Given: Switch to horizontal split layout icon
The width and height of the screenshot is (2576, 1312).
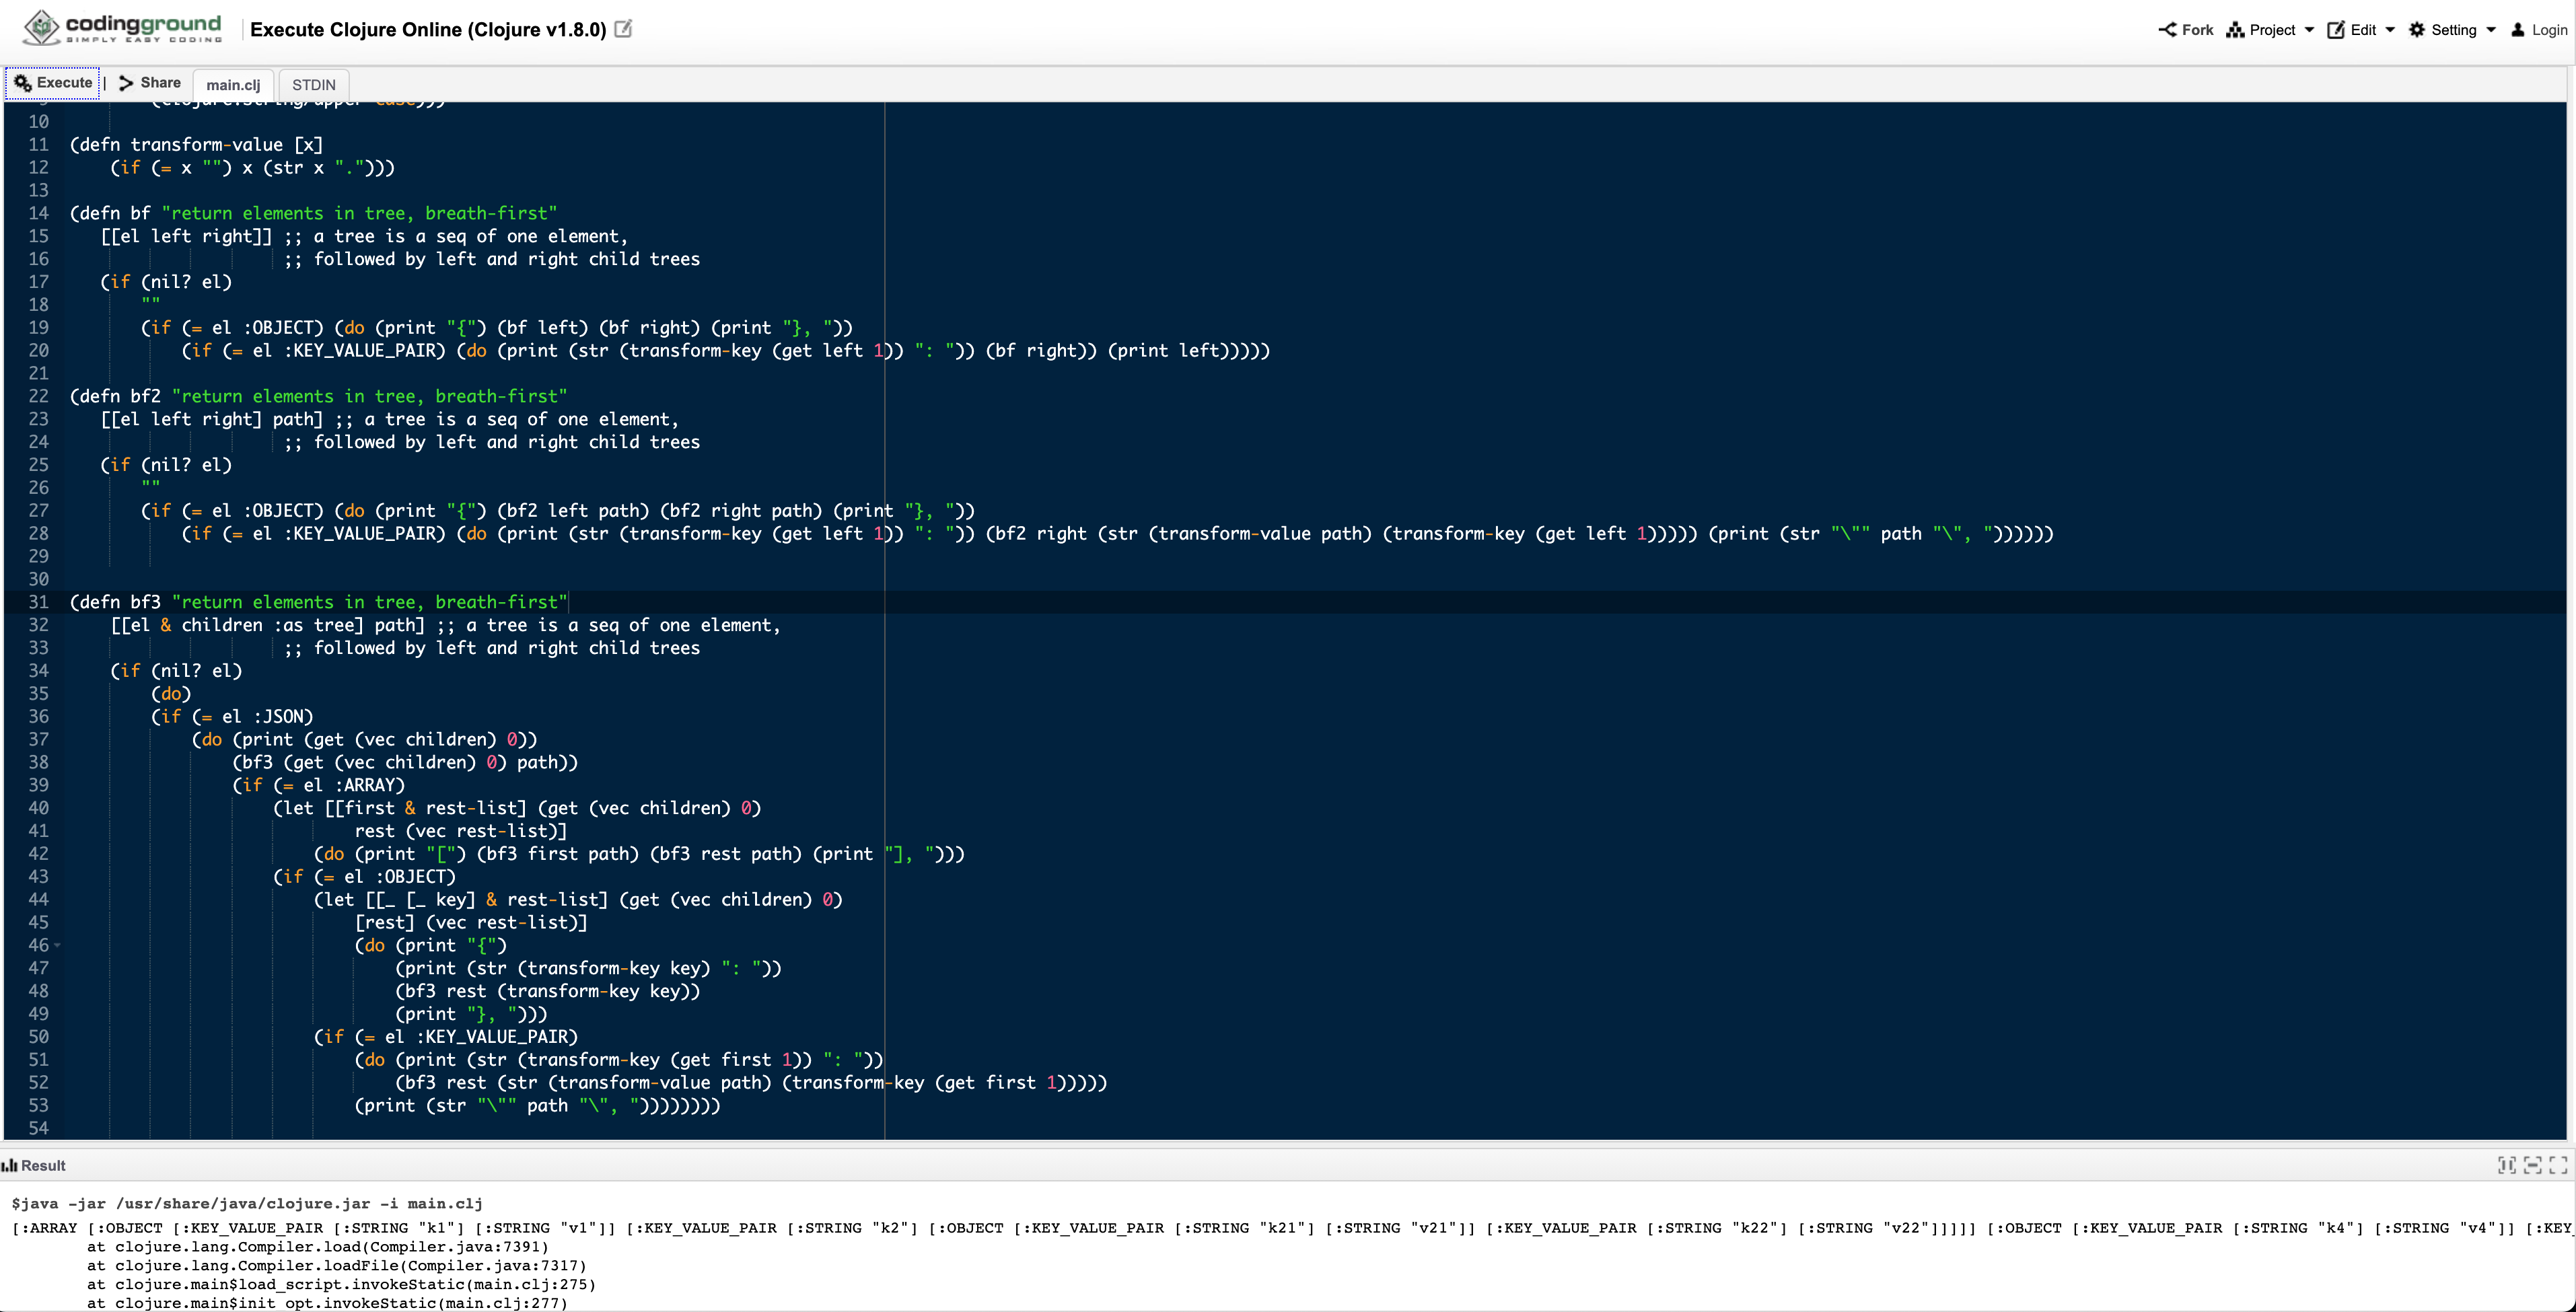Looking at the screenshot, I should click(2532, 1165).
